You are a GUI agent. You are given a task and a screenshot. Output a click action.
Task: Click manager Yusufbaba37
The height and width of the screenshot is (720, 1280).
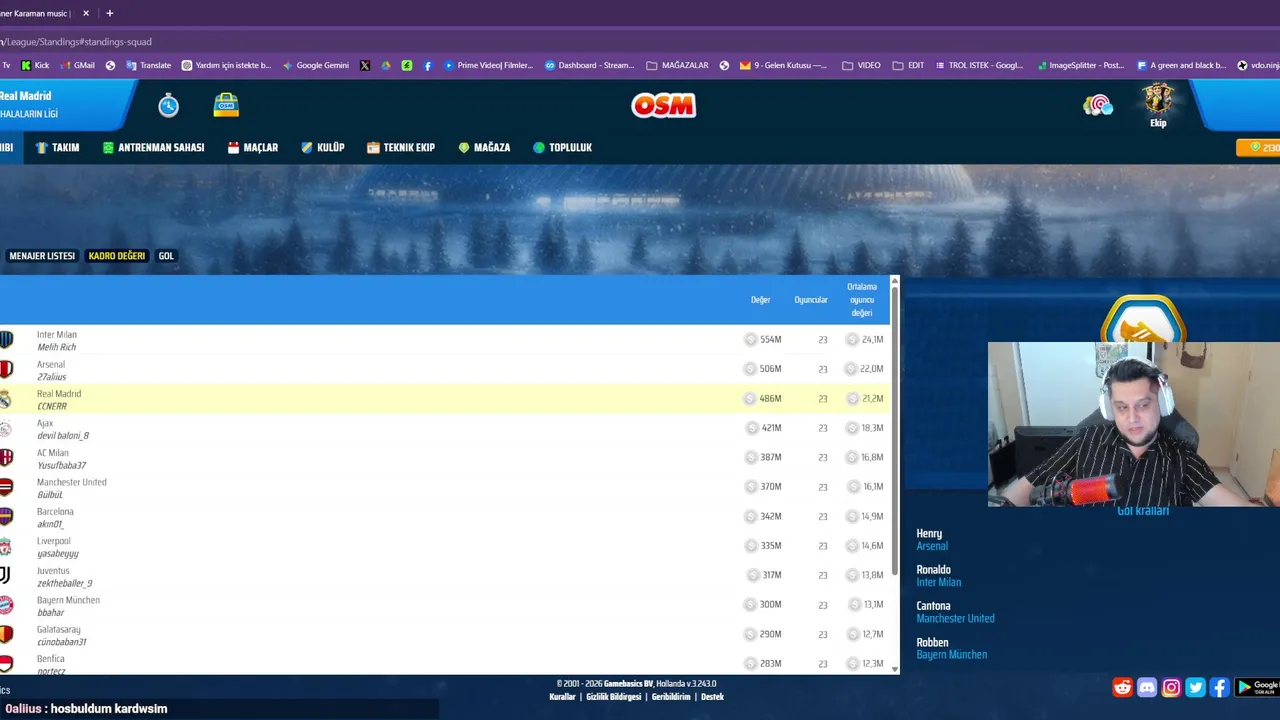(x=61, y=465)
